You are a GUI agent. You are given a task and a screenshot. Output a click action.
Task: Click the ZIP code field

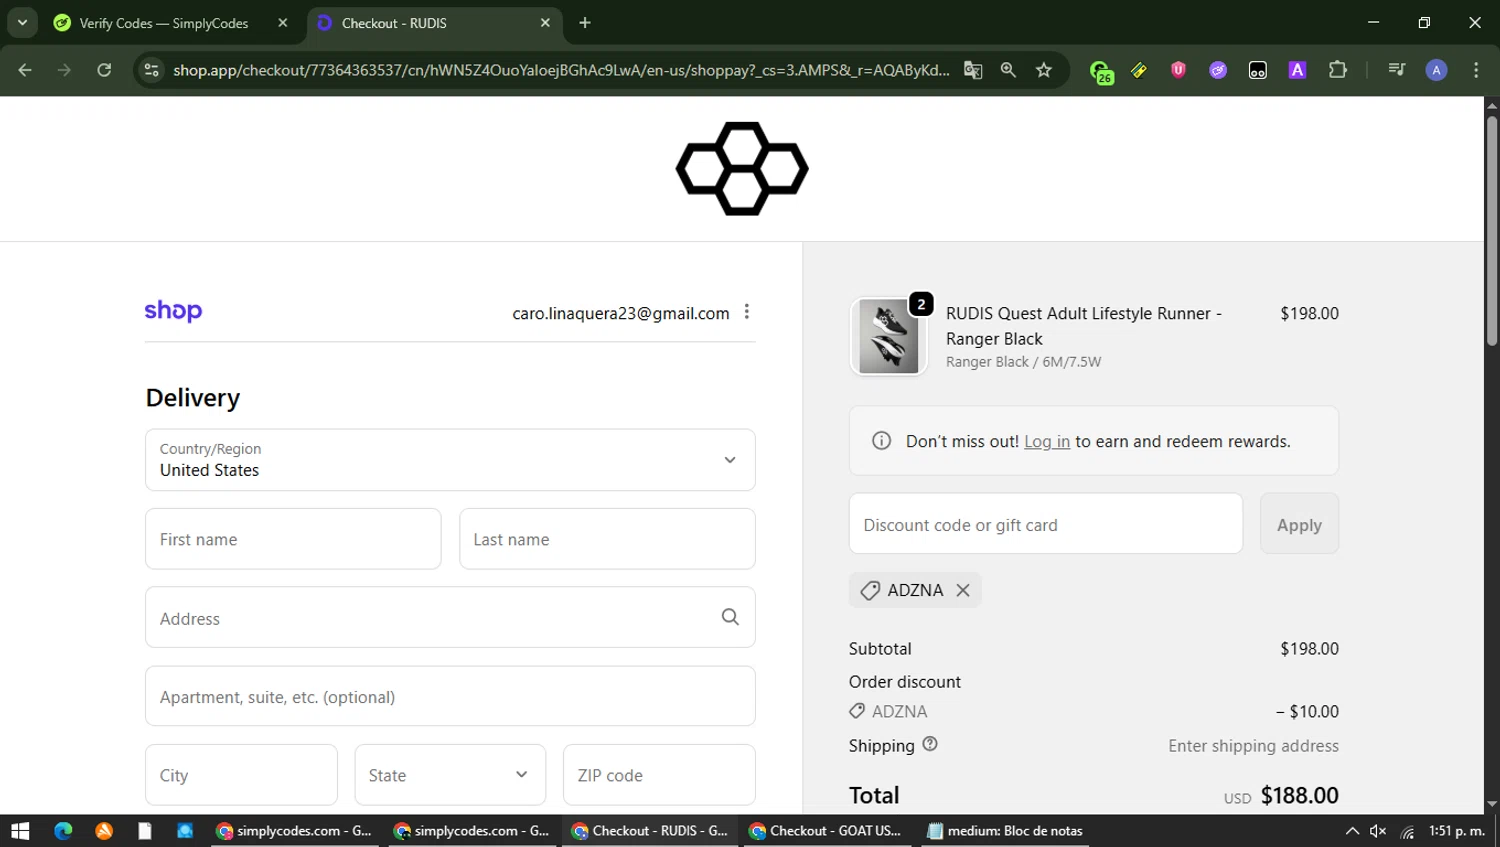click(x=659, y=775)
